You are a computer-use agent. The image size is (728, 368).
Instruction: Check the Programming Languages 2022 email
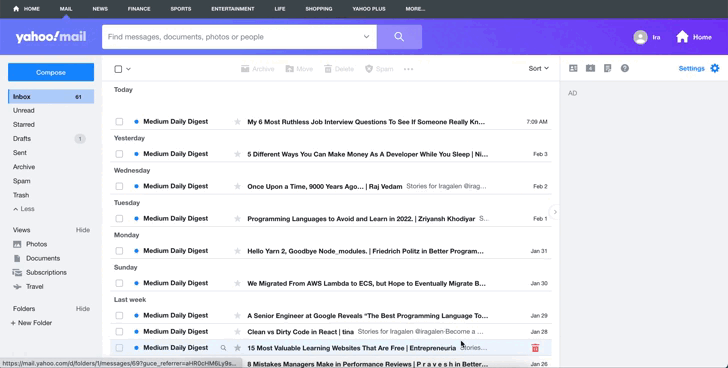119,219
